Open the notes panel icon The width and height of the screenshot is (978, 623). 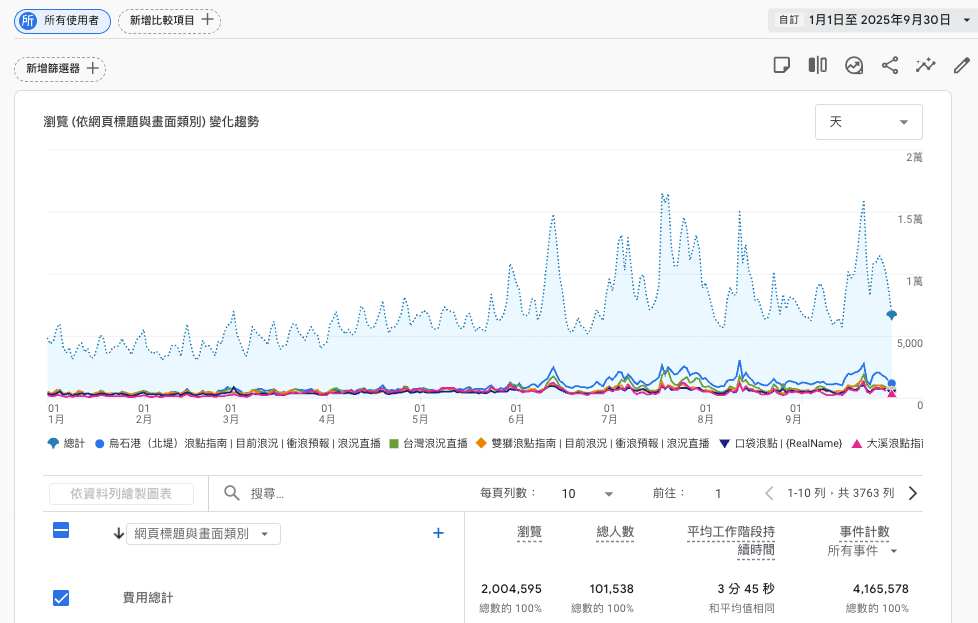click(783, 64)
